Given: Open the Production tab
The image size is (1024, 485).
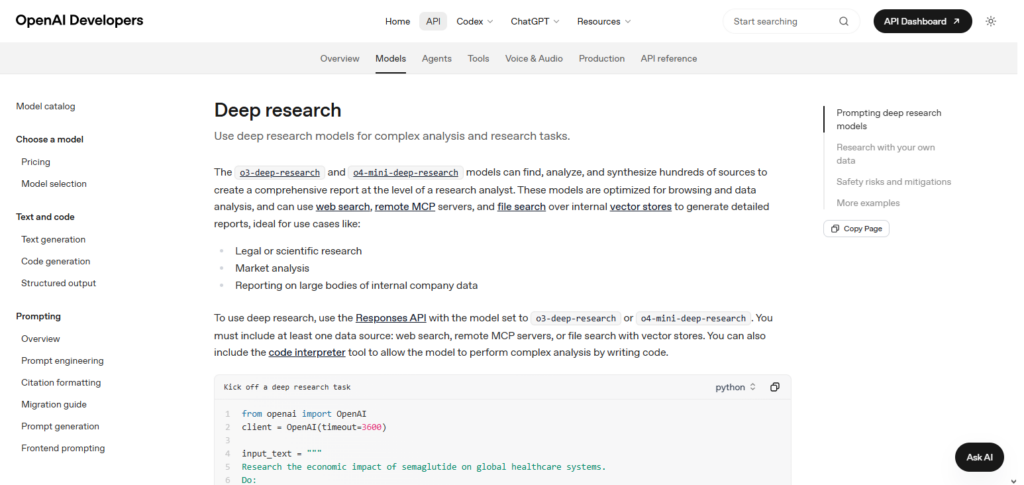Looking at the screenshot, I should point(601,59).
